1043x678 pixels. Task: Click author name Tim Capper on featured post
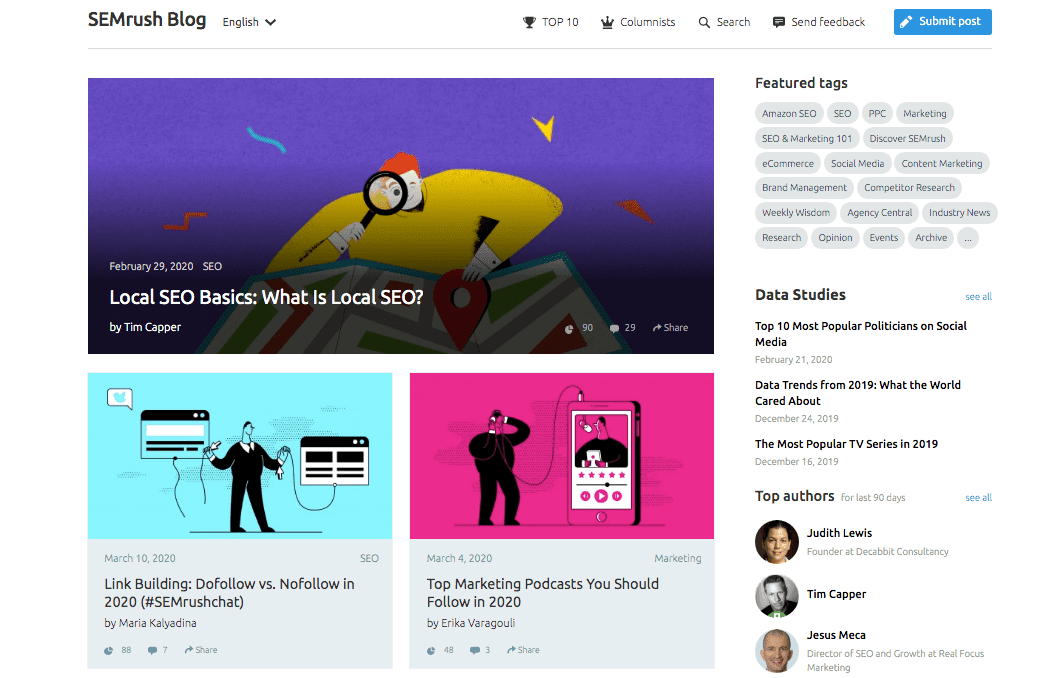[x=152, y=327]
